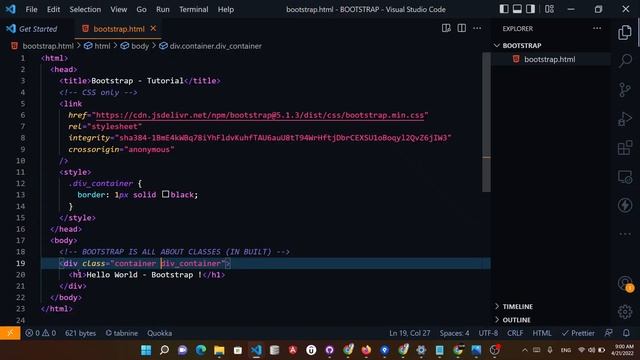Screen dimensions: 640x360
Task: Open the jsdelivr bootstrap CSS link
Action: point(260,115)
